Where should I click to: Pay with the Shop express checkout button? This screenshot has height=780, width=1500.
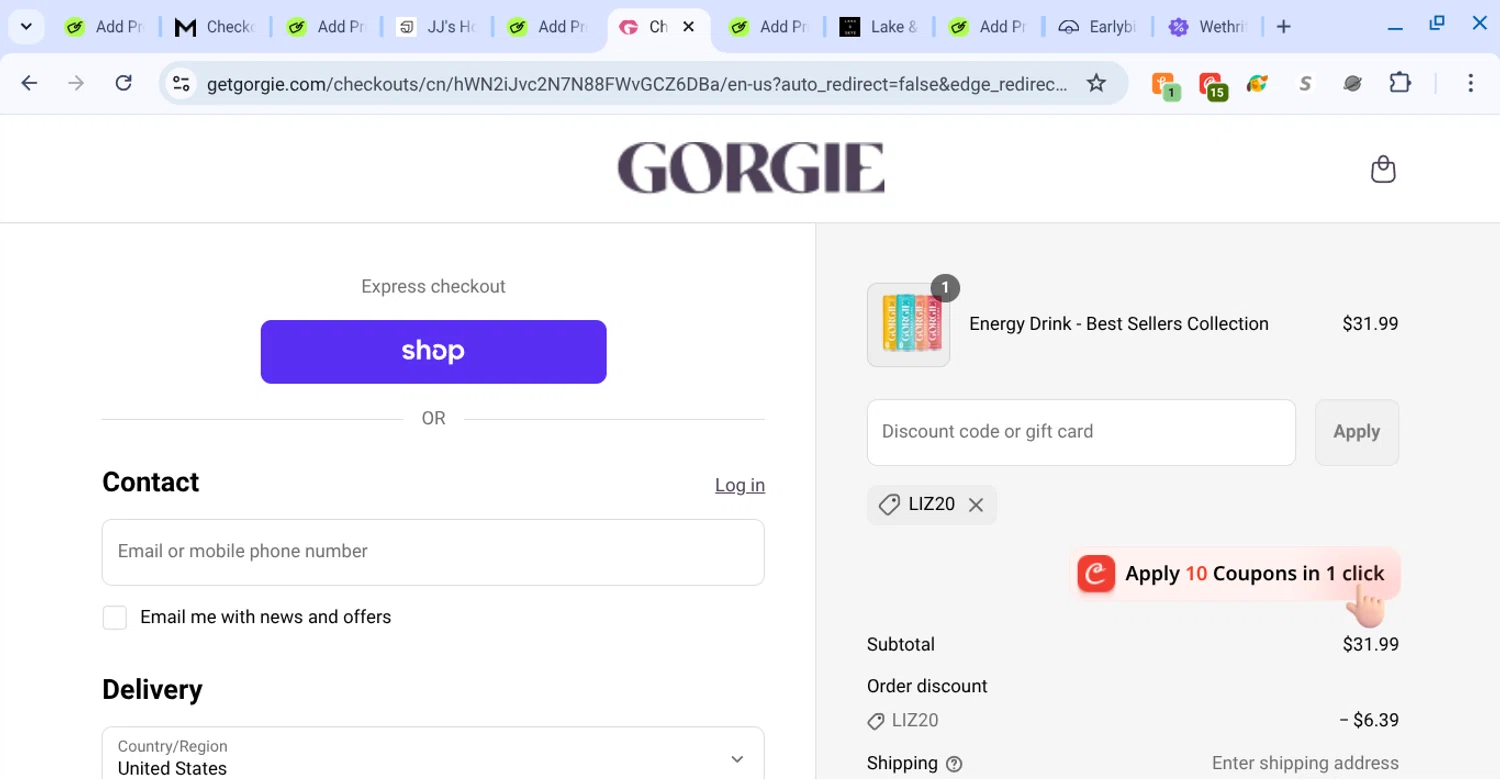coord(433,351)
